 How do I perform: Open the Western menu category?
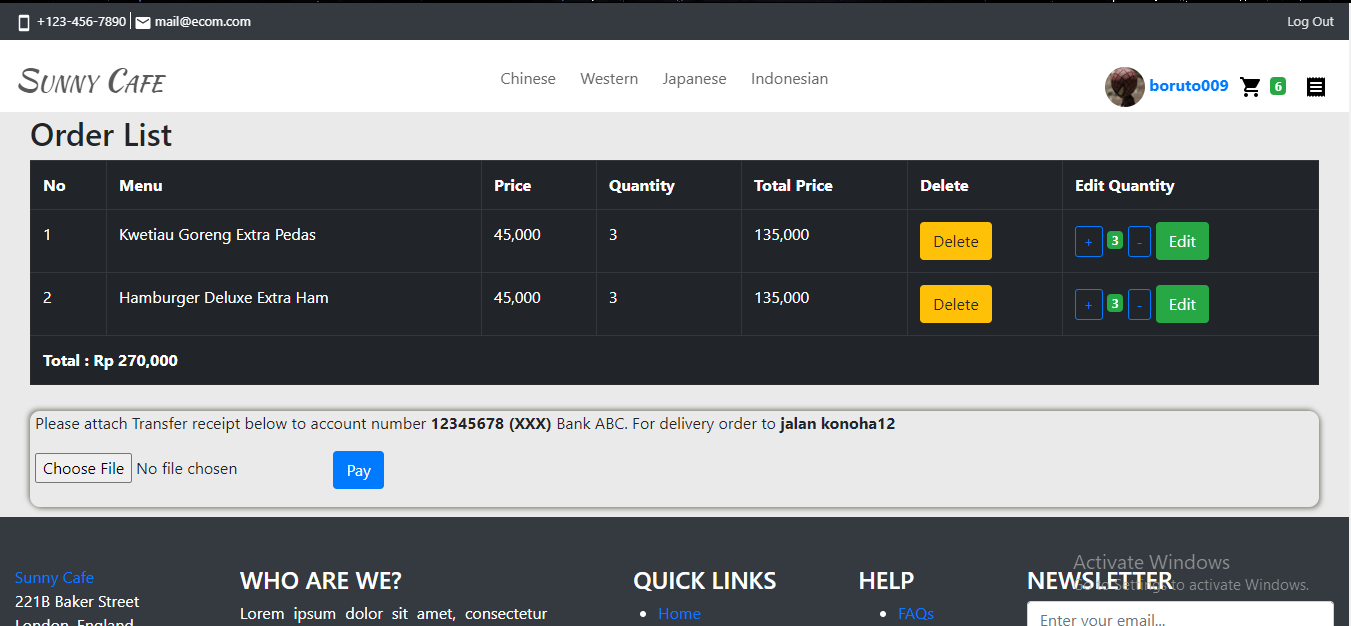pos(609,79)
